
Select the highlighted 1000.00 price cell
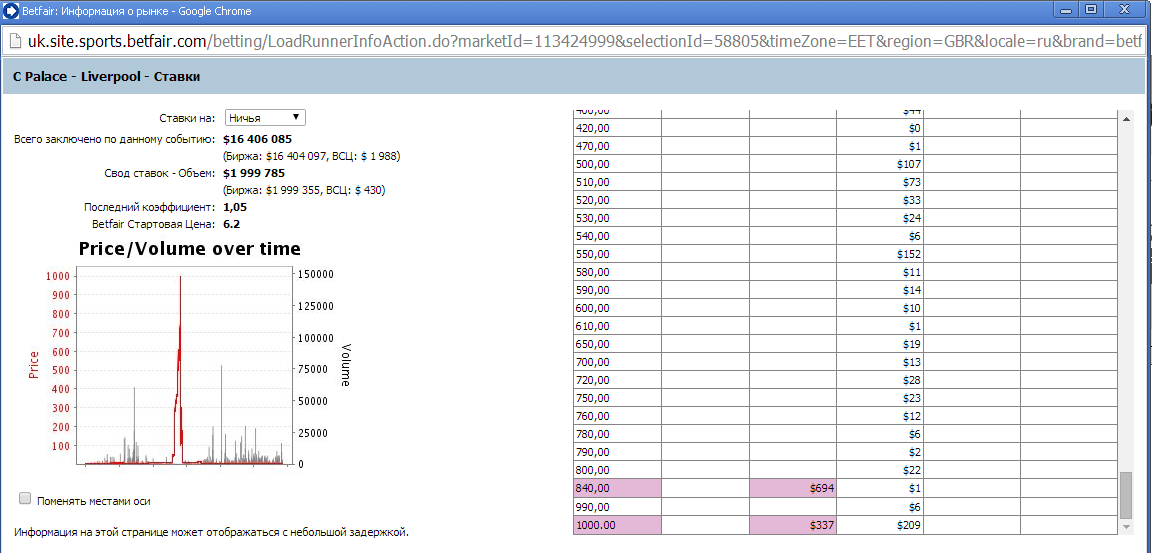tap(617, 524)
